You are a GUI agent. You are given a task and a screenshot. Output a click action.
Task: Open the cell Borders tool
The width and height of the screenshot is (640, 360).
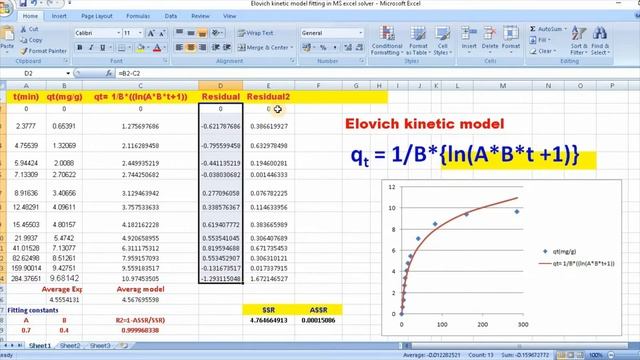(x=122, y=48)
